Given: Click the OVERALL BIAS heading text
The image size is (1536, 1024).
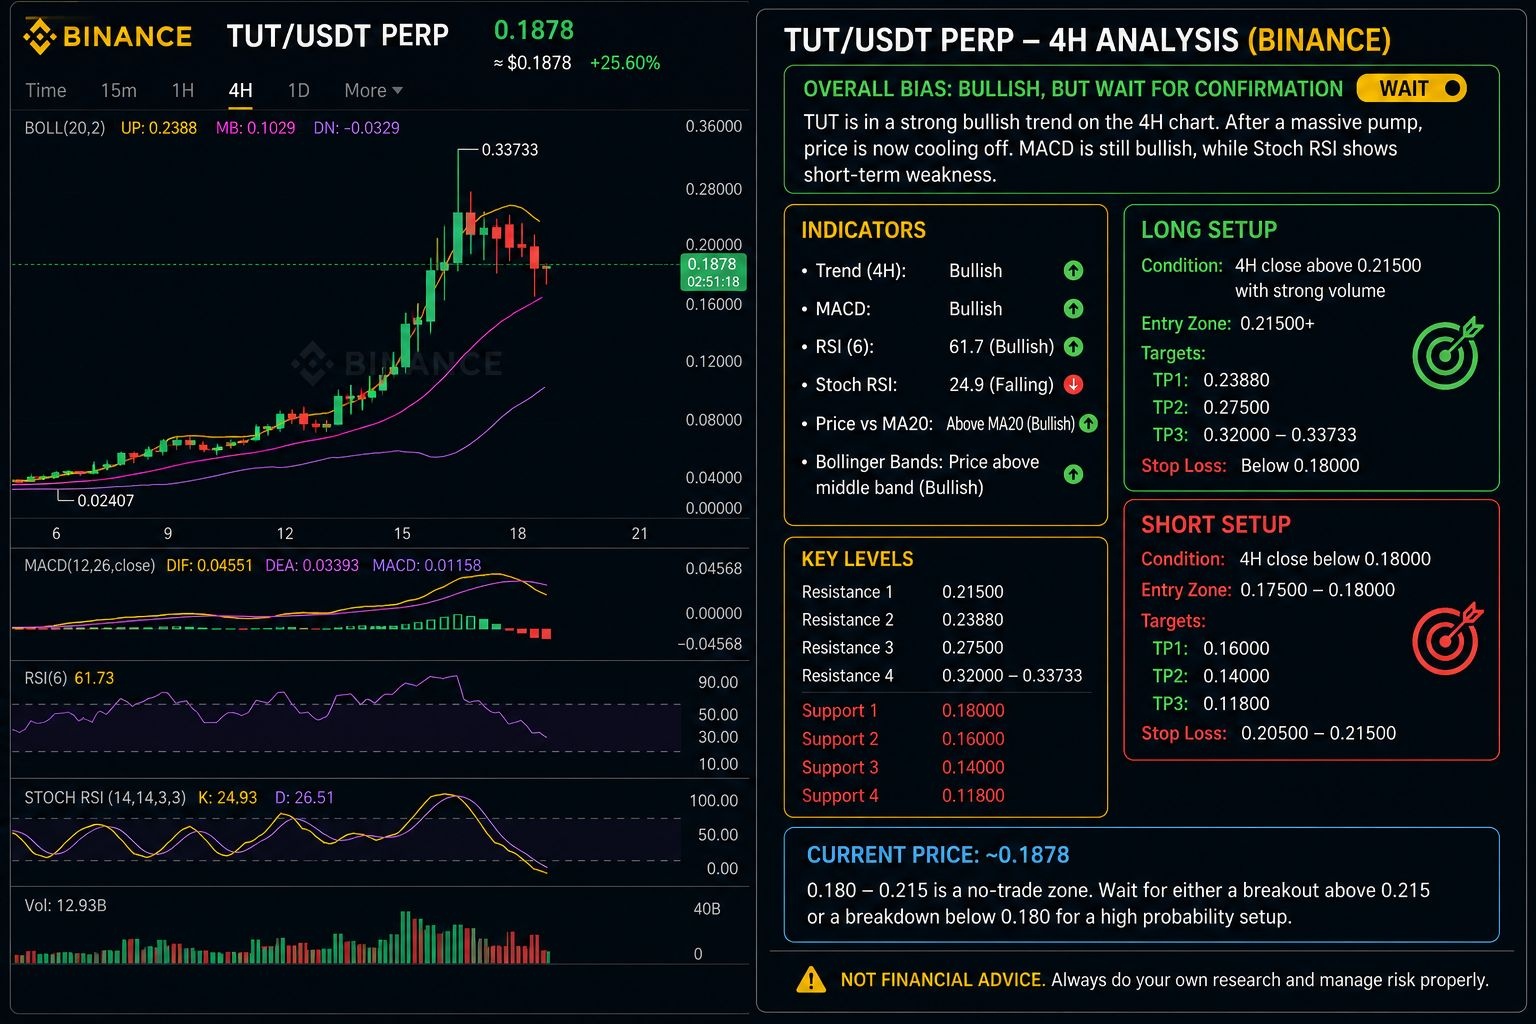Looking at the screenshot, I should pyautogui.click(x=1073, y=89).
